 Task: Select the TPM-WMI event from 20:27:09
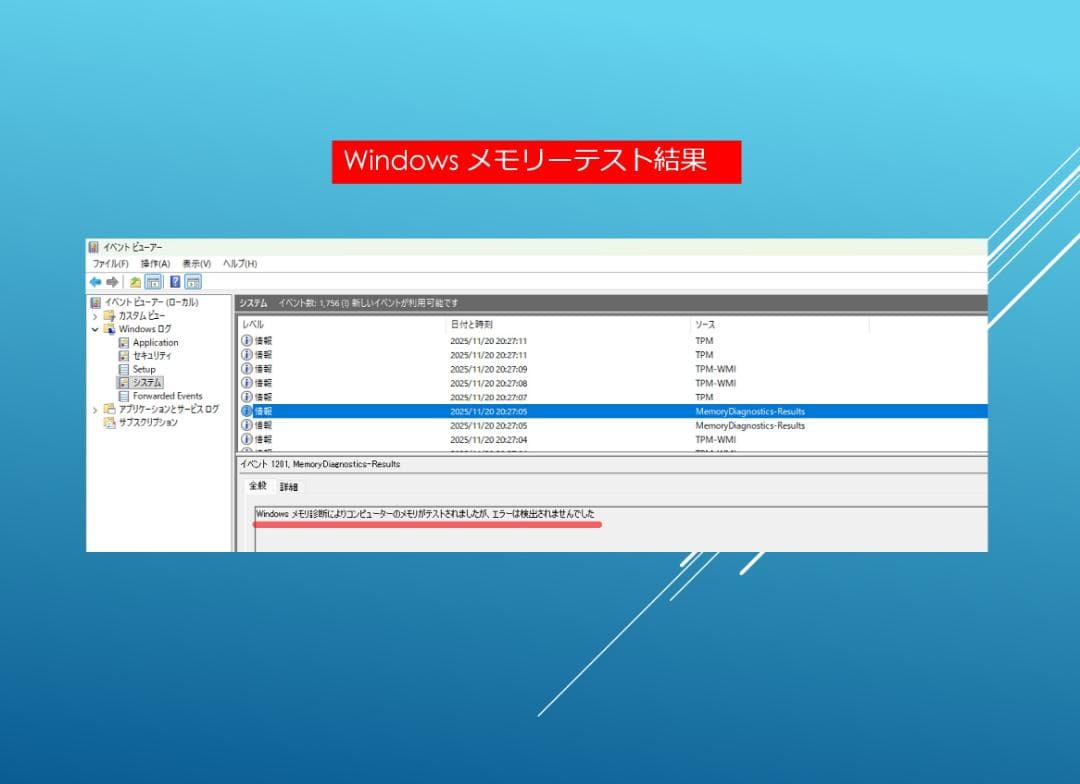[500, 369]
